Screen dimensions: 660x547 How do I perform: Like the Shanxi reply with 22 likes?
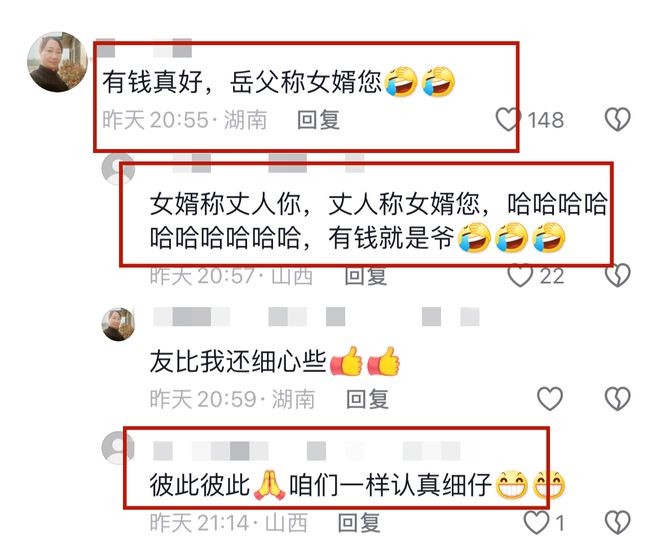[x=520, y=276]
